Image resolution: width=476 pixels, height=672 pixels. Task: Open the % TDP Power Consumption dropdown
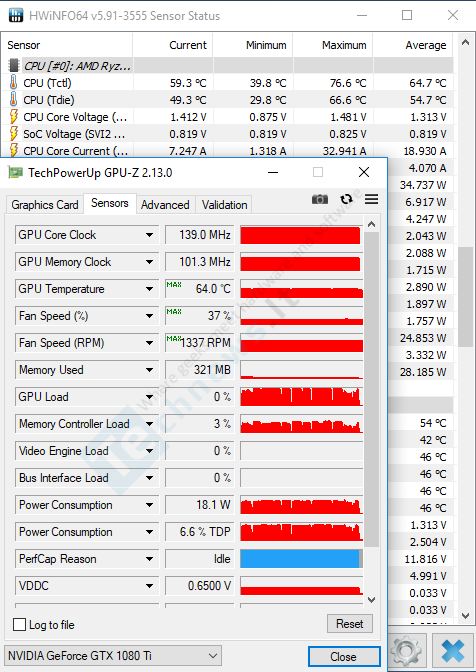(149, 532)
